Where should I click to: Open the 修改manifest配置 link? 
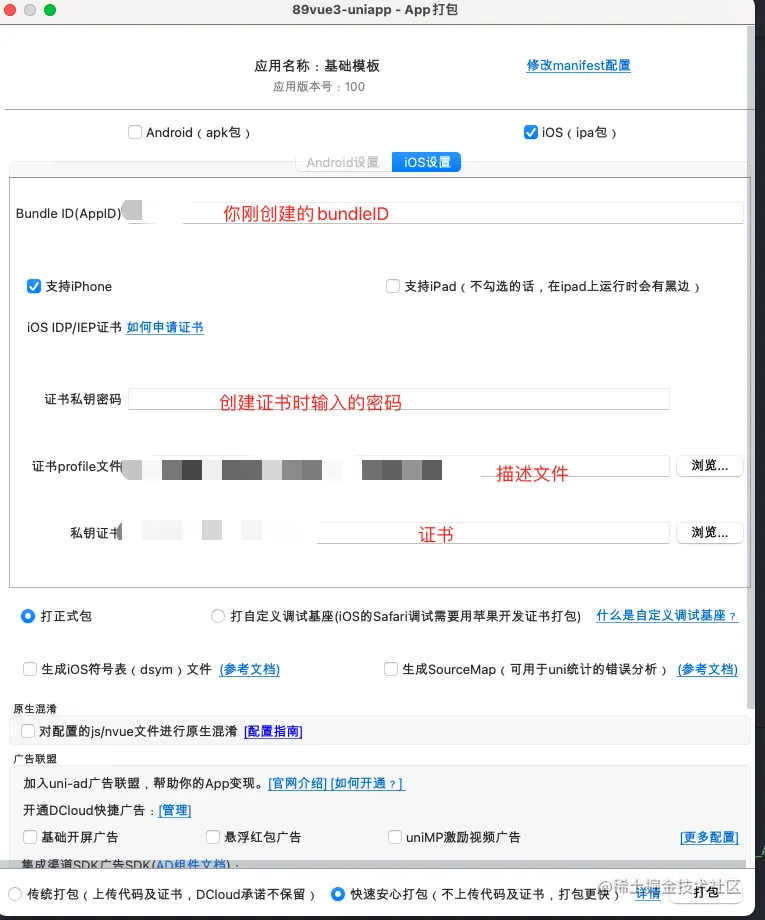578,65
